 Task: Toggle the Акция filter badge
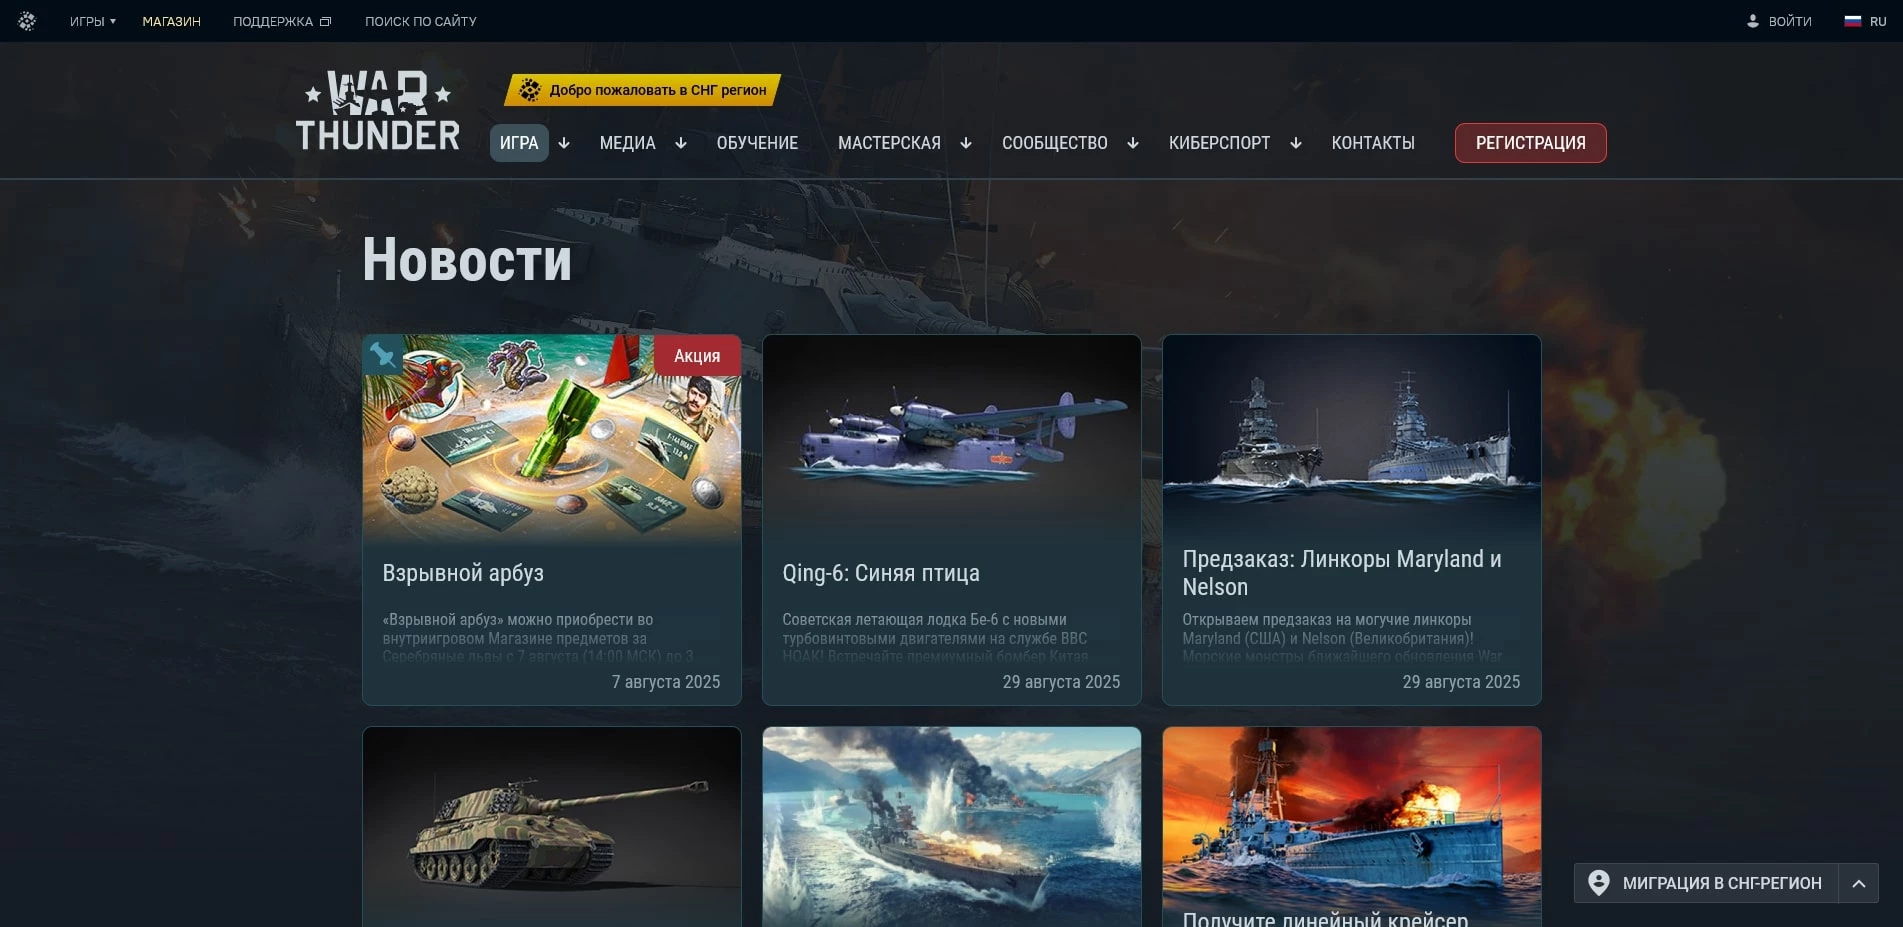(697, 356)
